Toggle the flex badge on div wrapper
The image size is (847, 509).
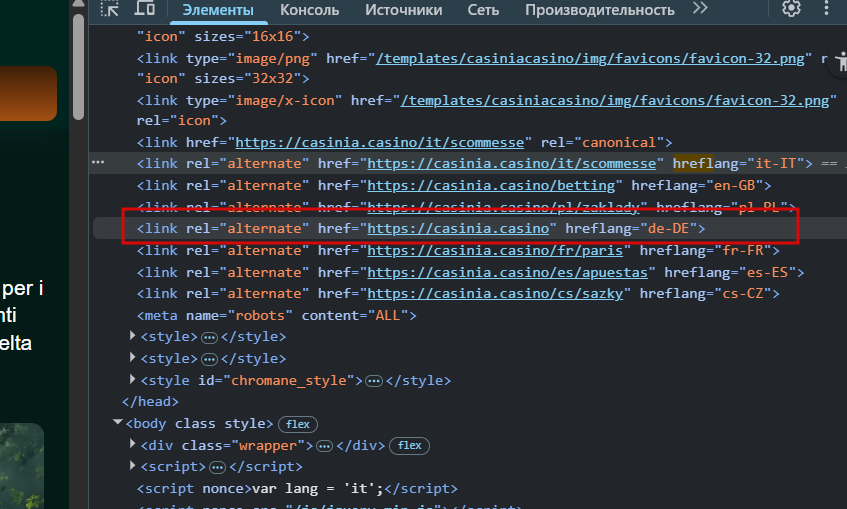pos(409,445)
